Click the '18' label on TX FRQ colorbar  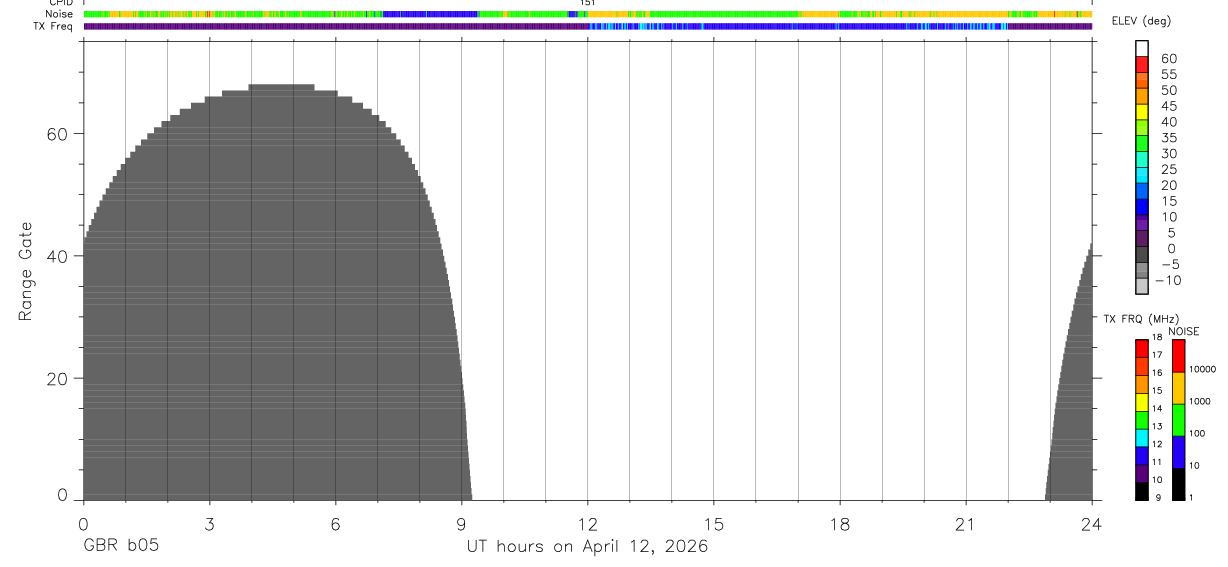(x=1157, y=337)
